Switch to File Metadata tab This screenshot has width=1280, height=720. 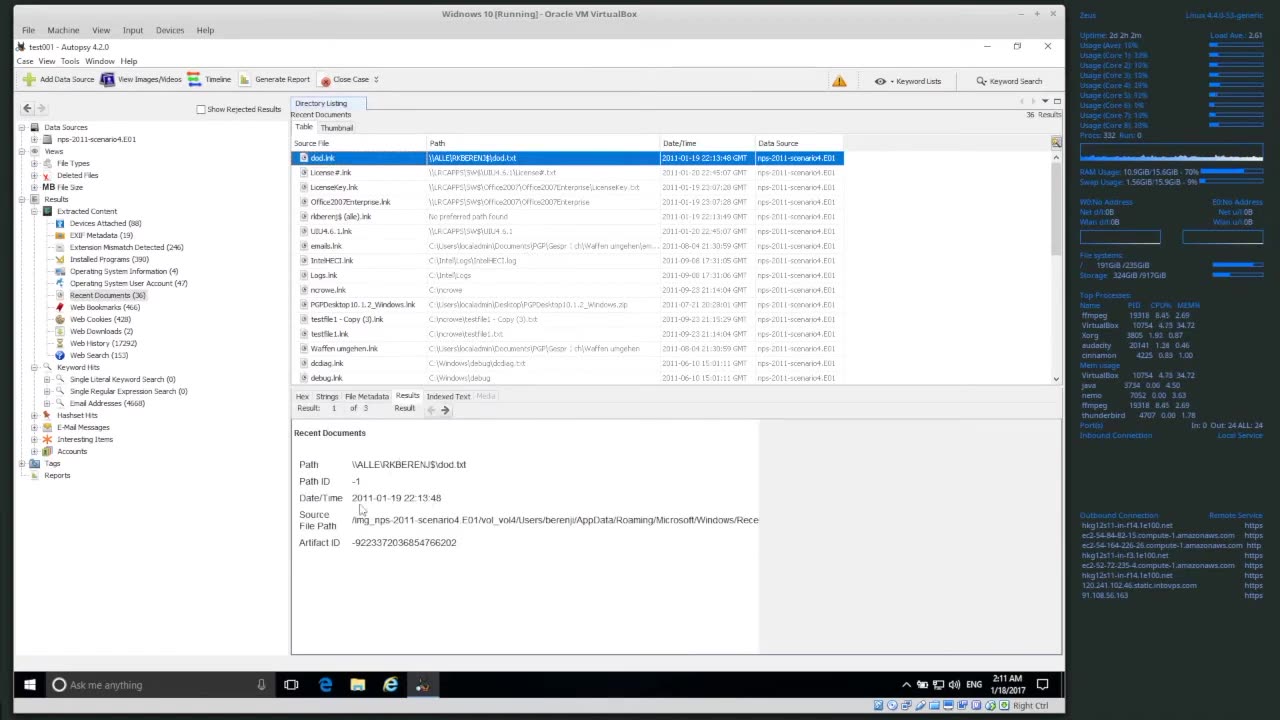[367, 396]
